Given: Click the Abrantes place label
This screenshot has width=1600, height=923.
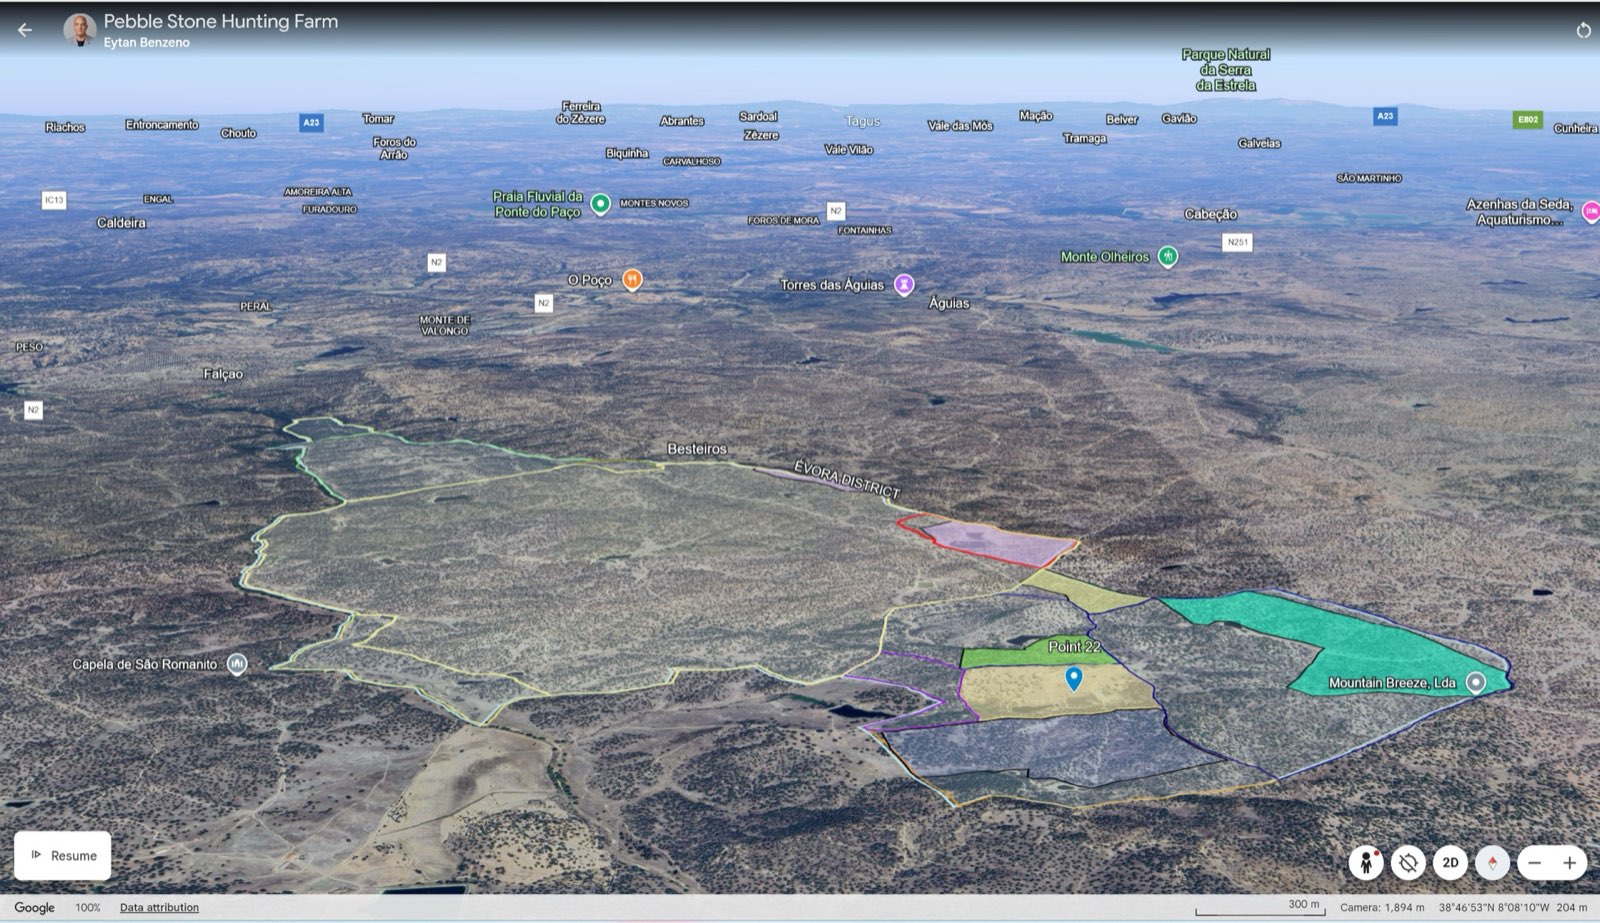Looking at the screenshot, I should (x=682, y=121).
